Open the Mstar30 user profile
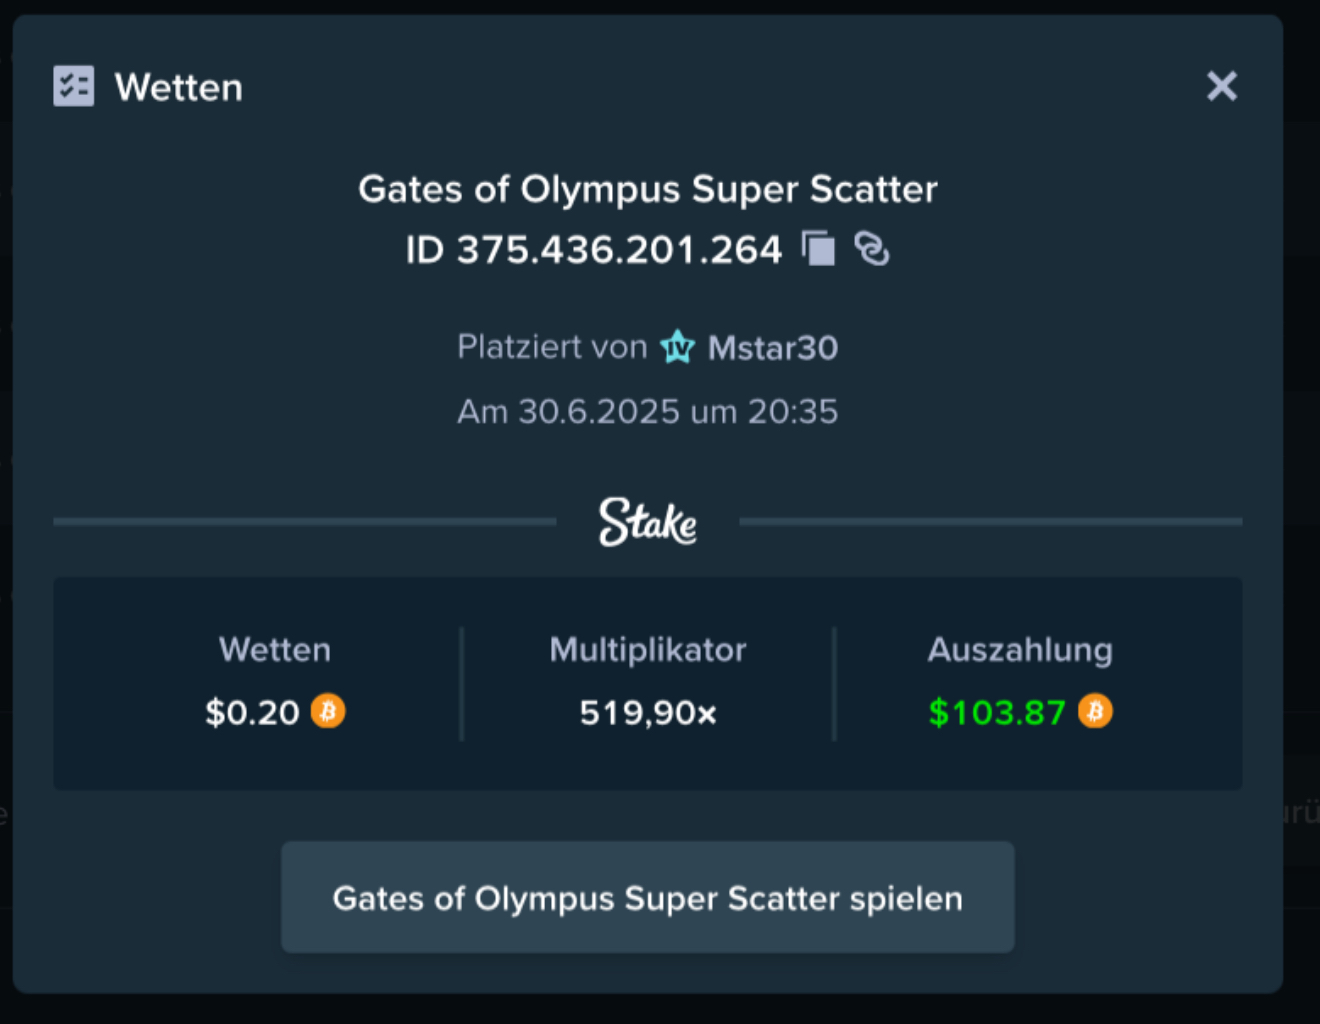Image resolution: width=1320 pixels, height=1024 pixels. pyautogui.click(x=773, y=348)
